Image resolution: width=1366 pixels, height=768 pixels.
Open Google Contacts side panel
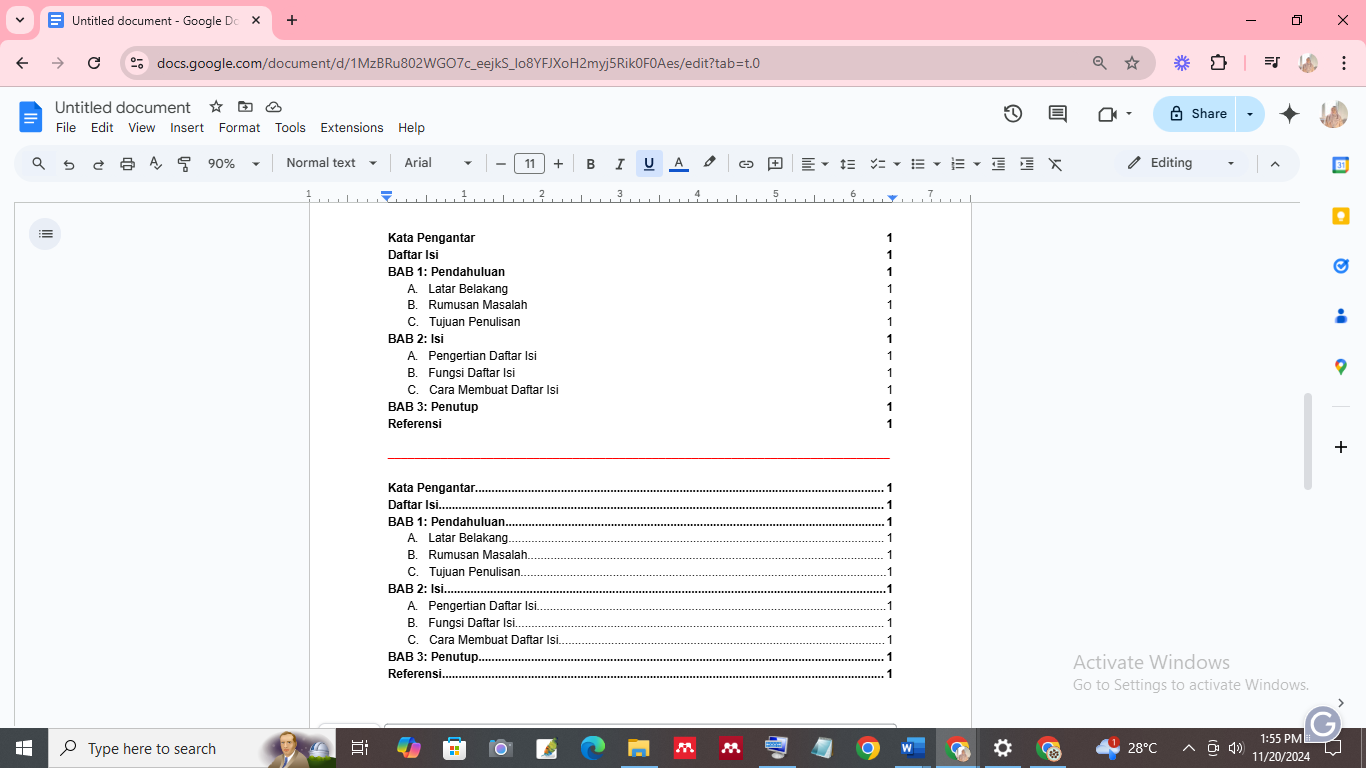[x=1341, y=316]
